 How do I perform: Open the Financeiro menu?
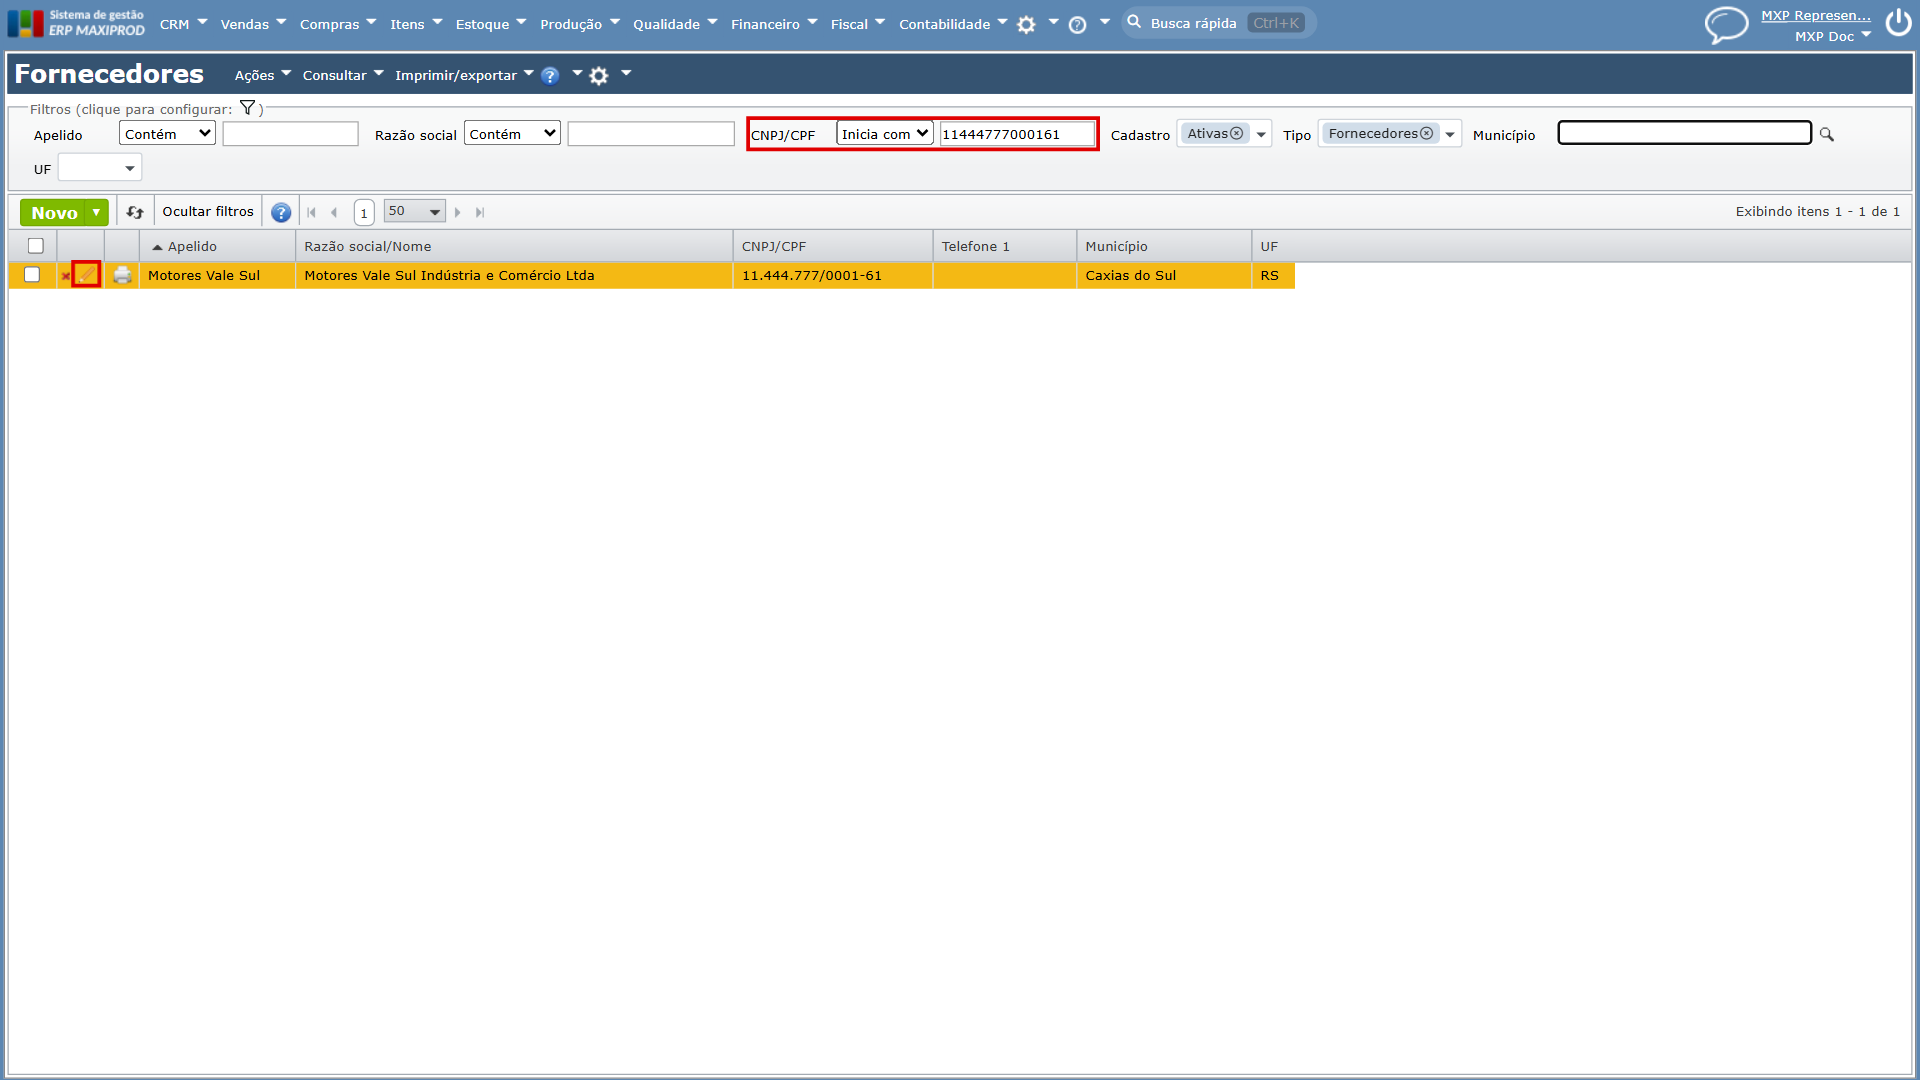pyautogui.click(x=774, y=24)
